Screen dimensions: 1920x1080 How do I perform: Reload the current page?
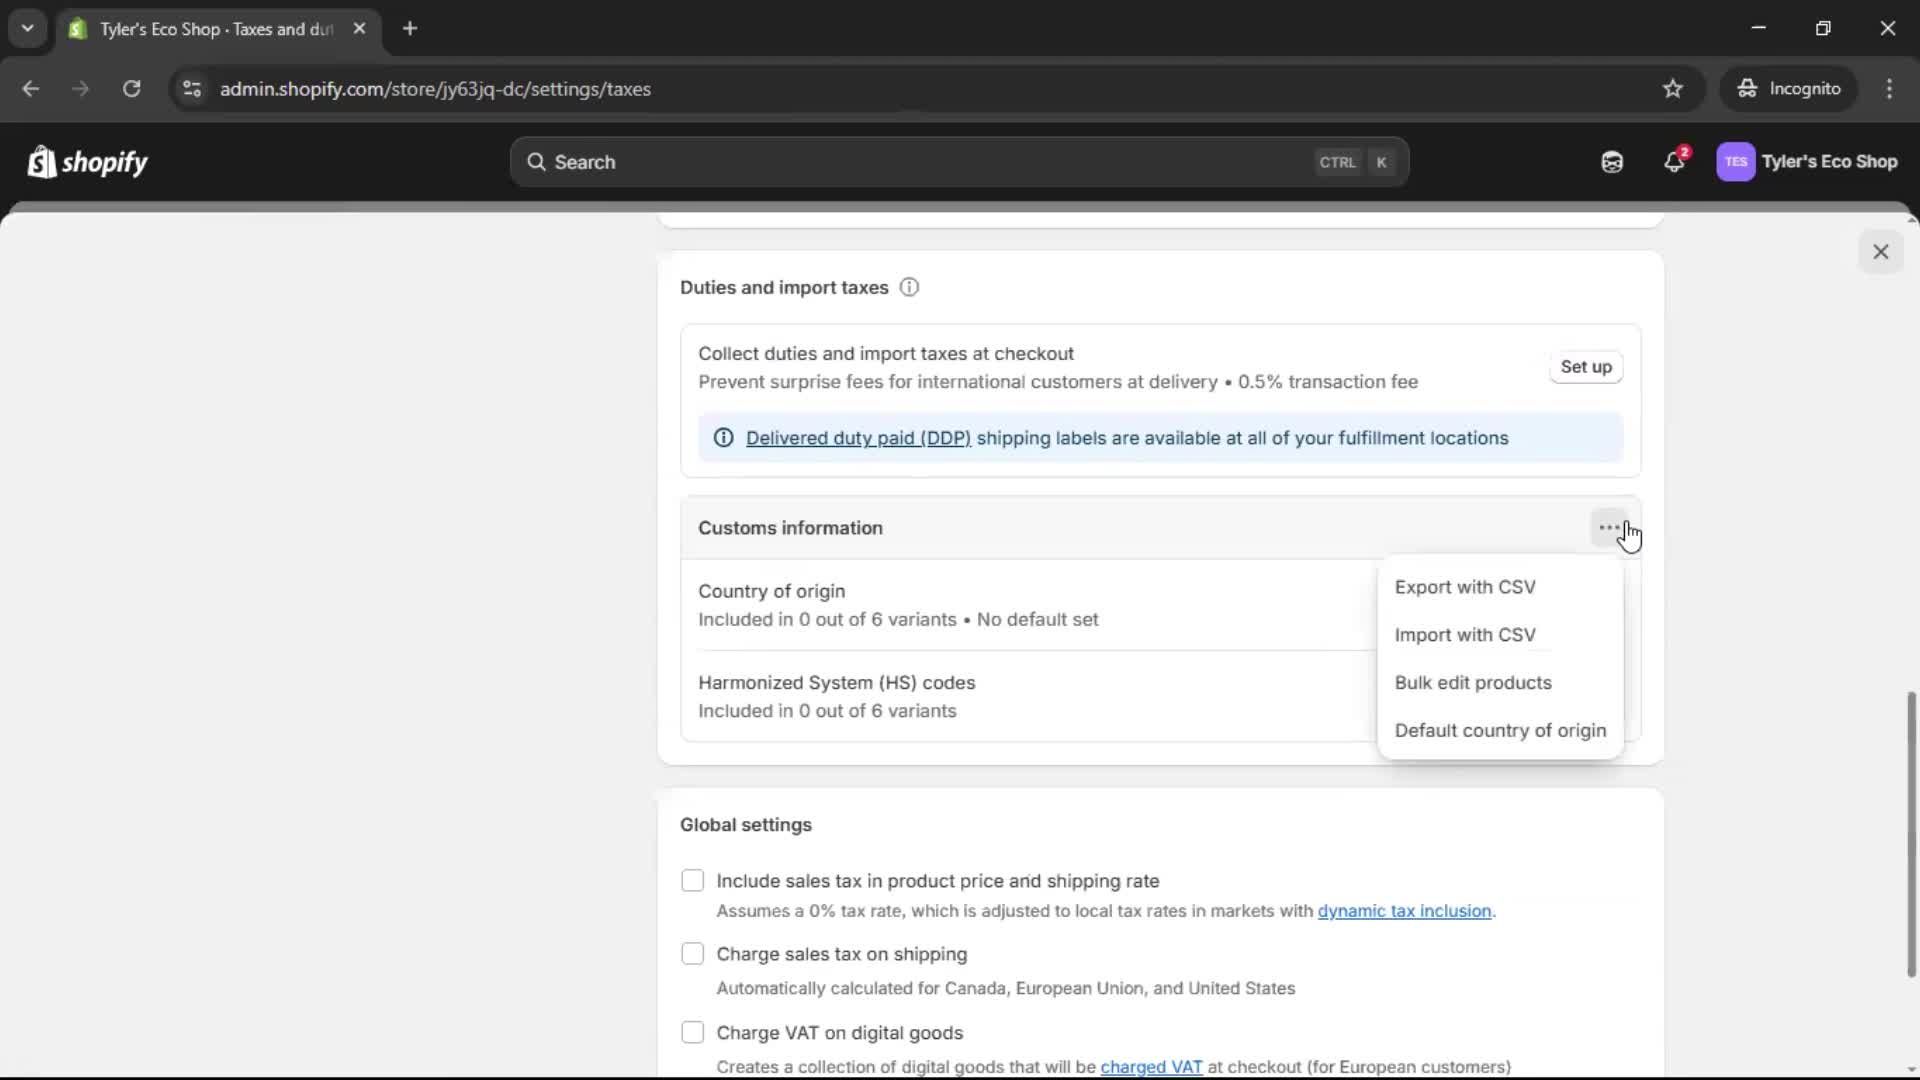click(x=131, y=89)
